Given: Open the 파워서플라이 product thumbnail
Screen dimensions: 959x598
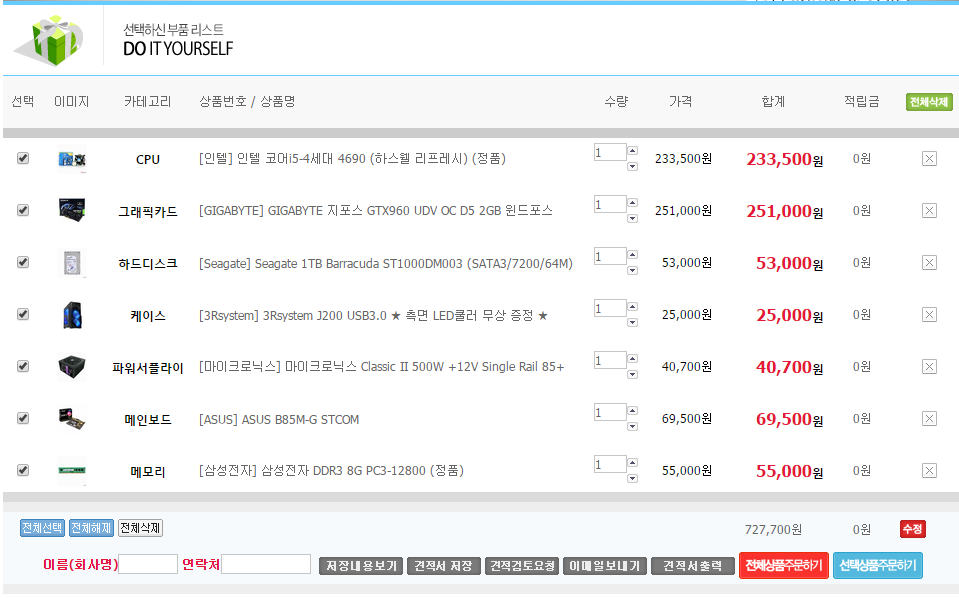Looking at the screenshot, I should pos(72,367).
